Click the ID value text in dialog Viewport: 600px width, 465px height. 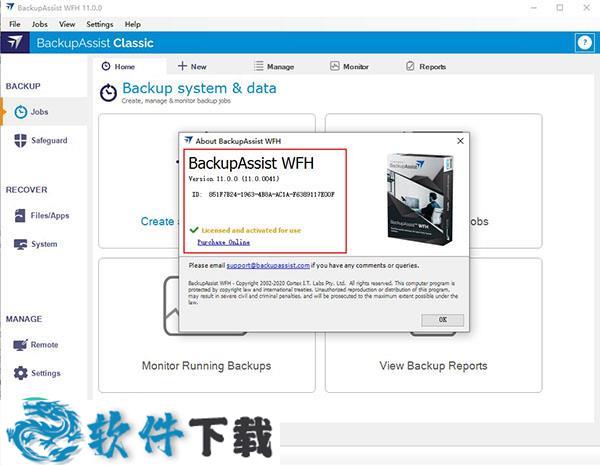click(272, 194)
